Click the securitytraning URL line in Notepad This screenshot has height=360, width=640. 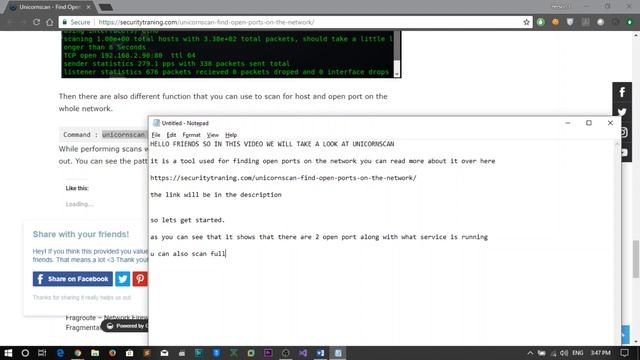click(x=283, y=178)
